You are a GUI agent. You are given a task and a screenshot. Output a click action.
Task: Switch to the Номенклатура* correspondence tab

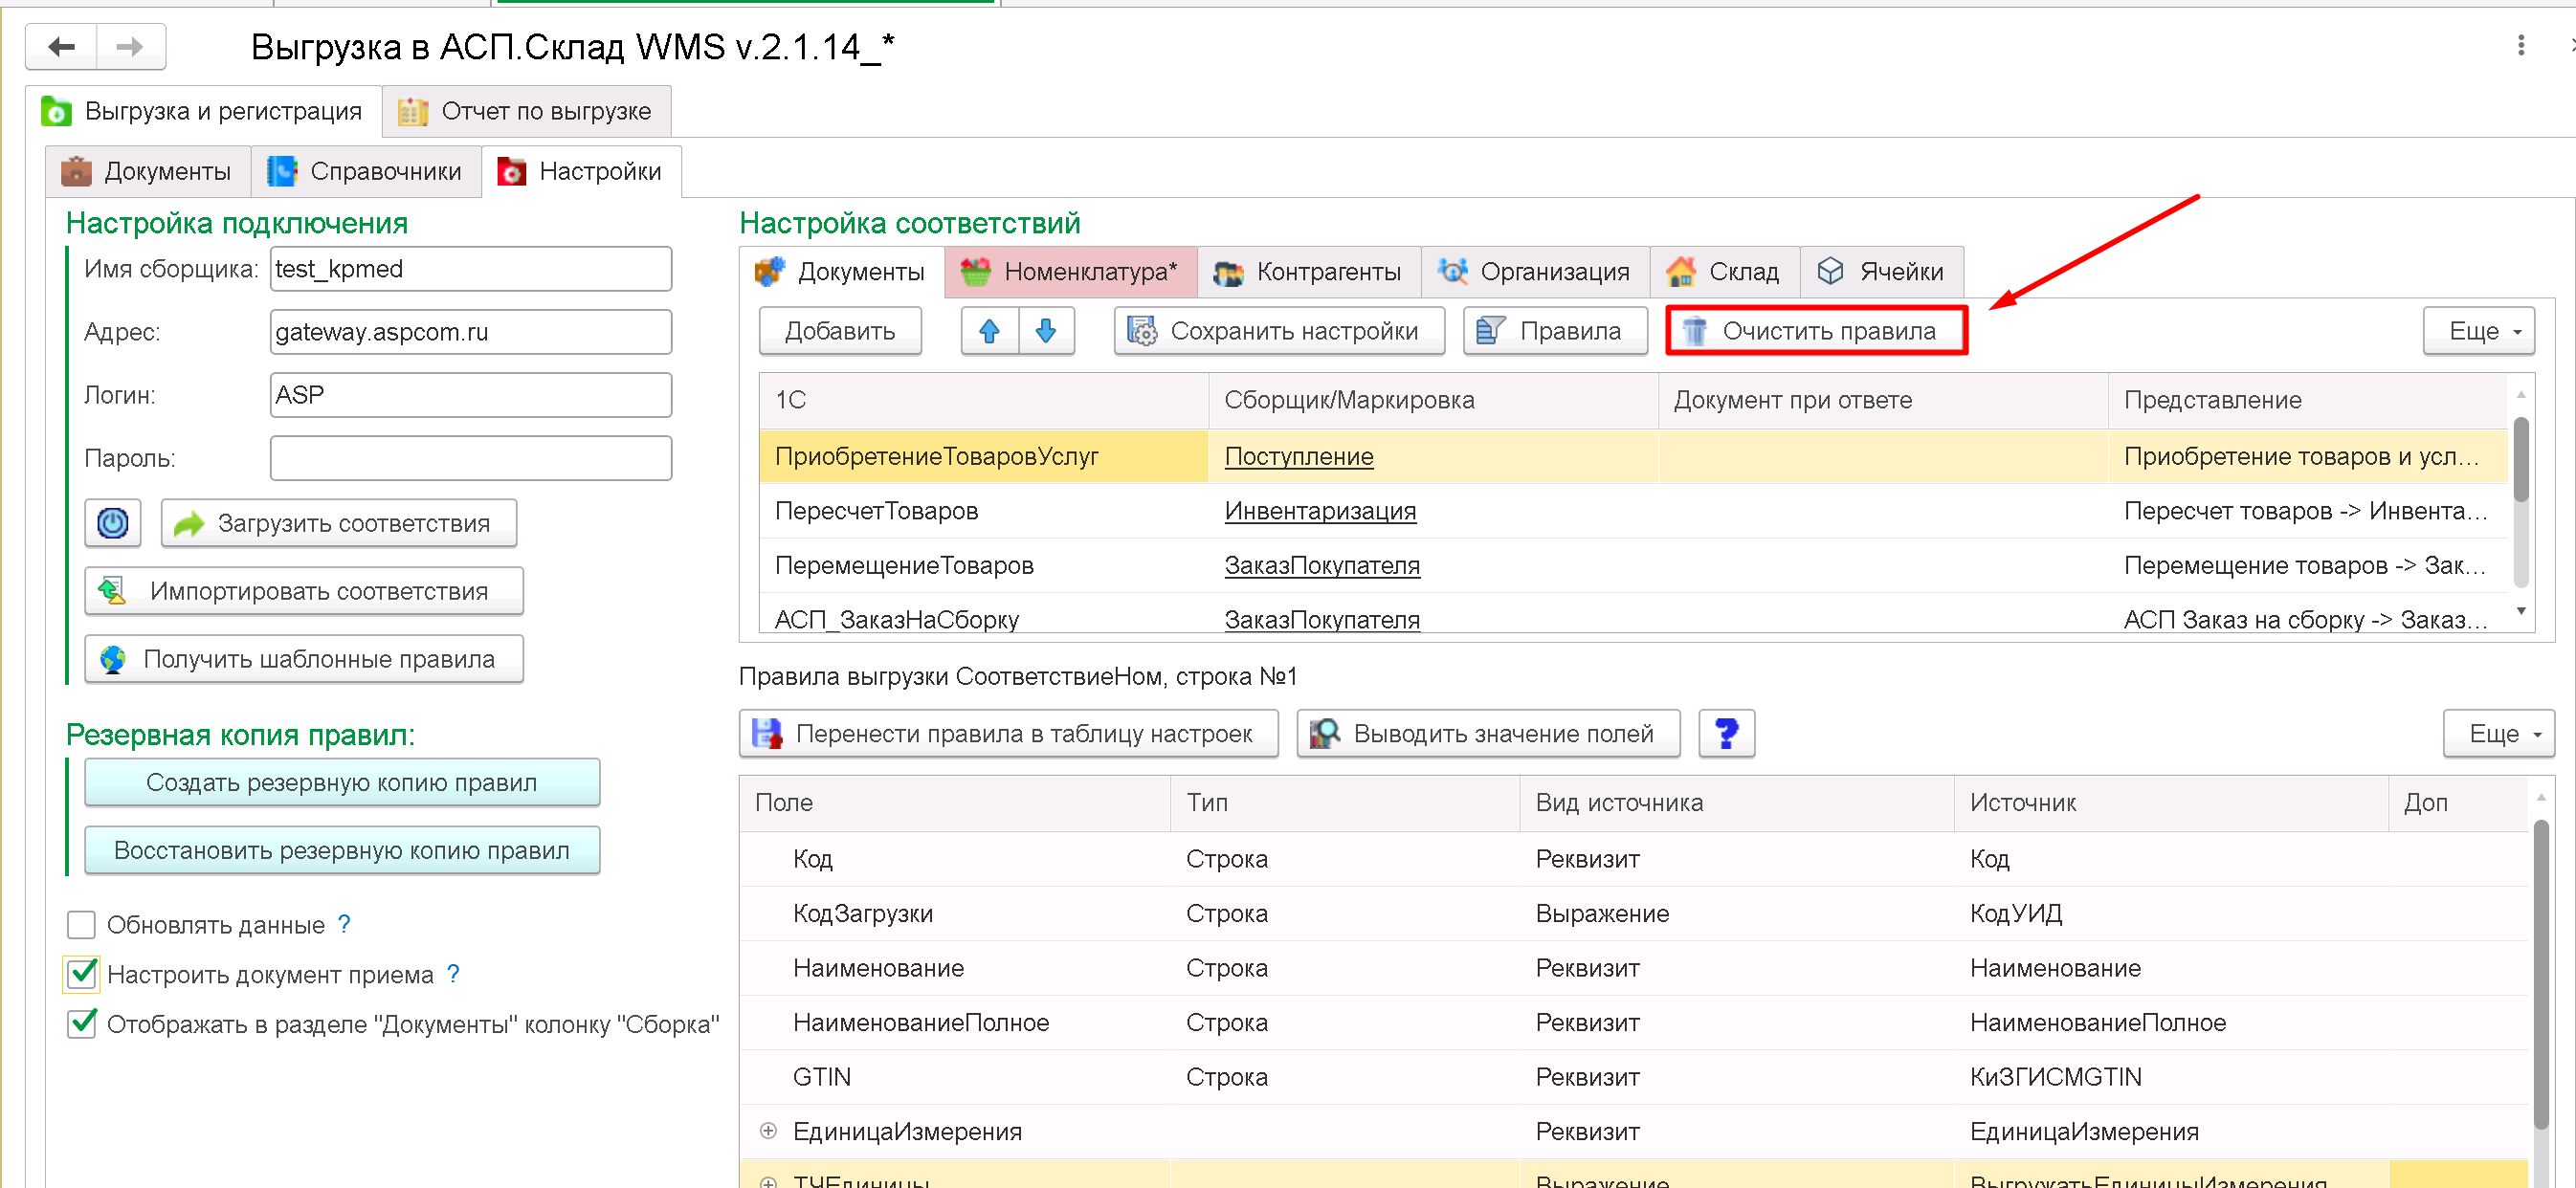pos(1070,271)
